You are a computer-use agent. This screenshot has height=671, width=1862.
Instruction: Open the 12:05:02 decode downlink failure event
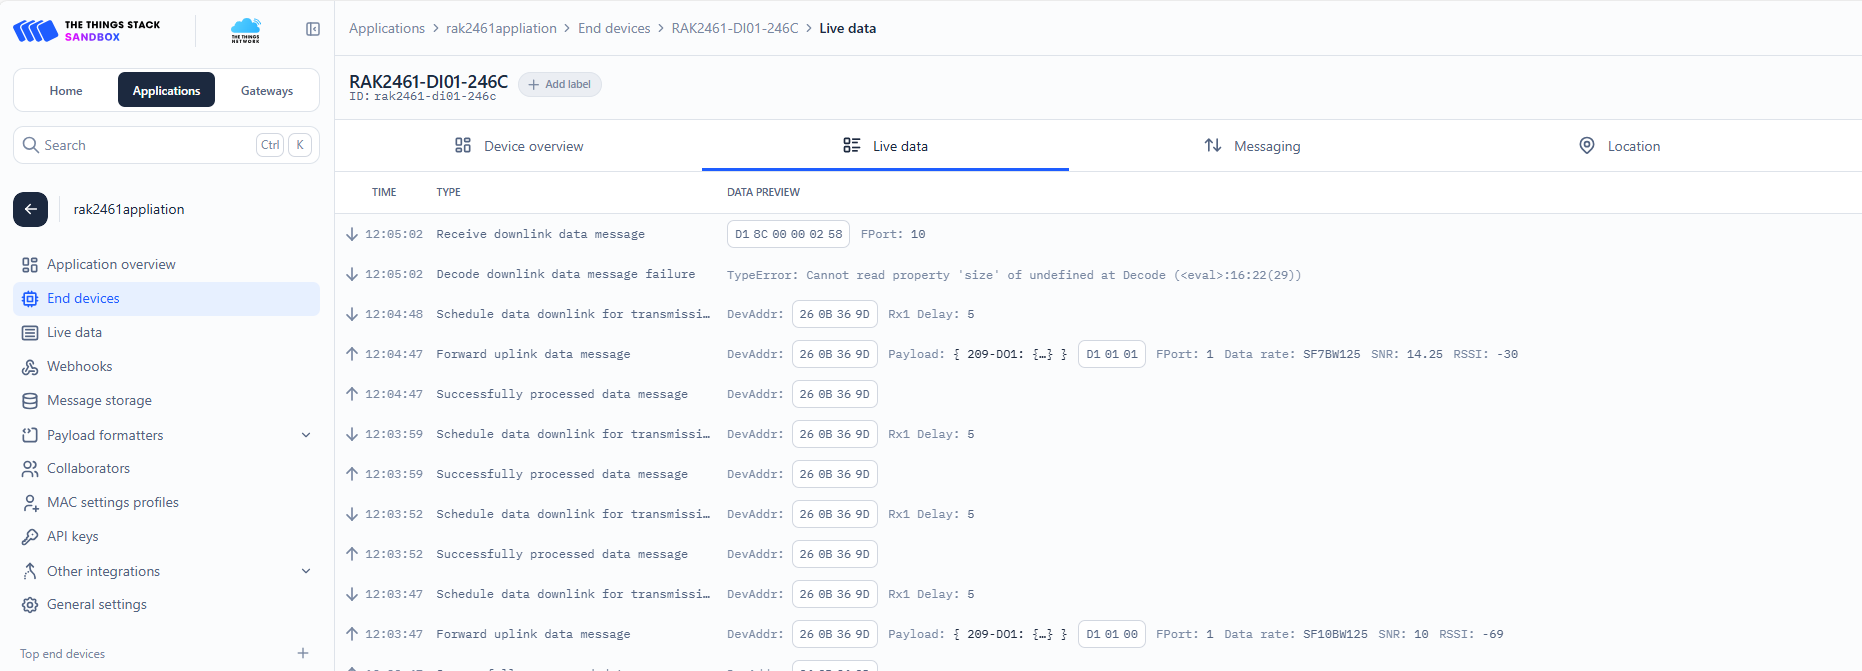565,274
